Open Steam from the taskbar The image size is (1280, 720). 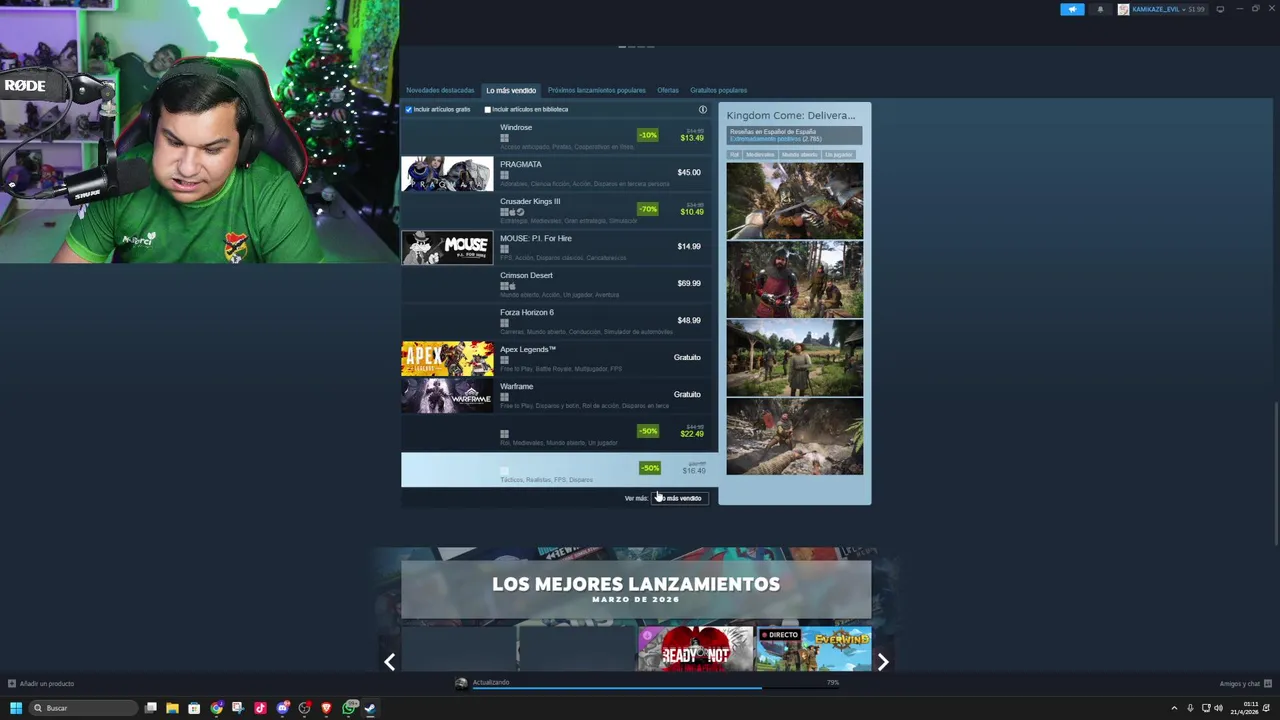370,708
